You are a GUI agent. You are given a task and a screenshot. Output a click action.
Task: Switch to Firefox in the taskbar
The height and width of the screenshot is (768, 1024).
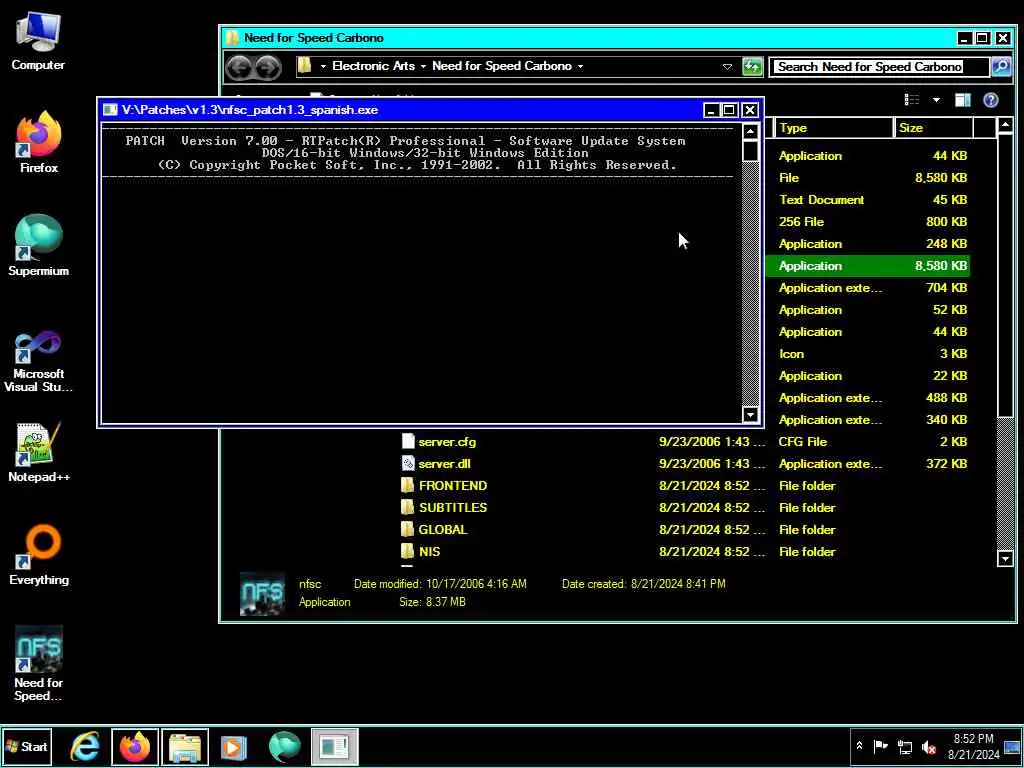(135, 746)
